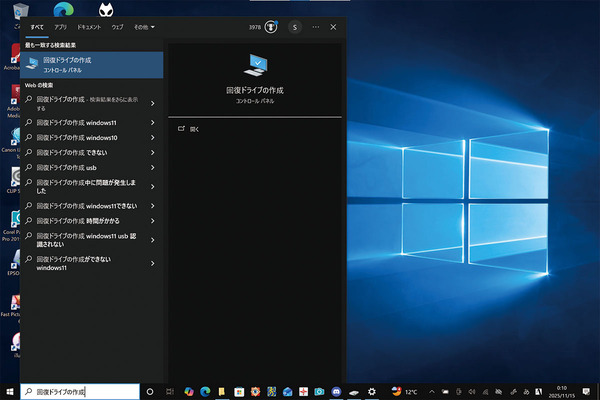This screenshot has width=600, height=400.
Task: Expand chevron for 回復ドライブの作成 usb
Action: tap(152, 167)
